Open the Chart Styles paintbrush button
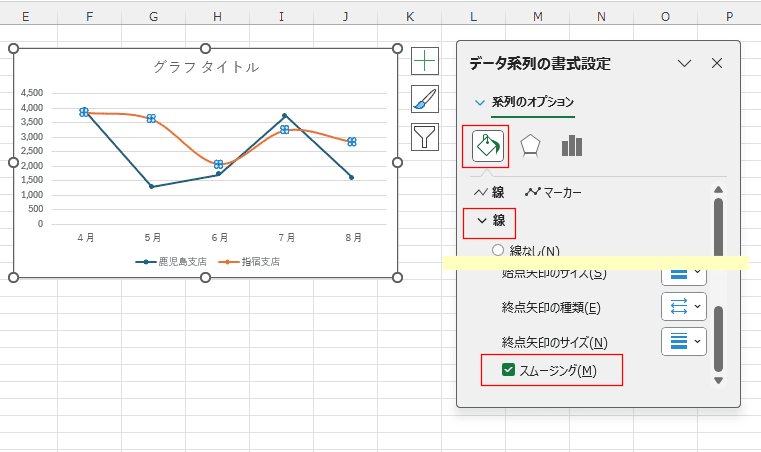The width and height of the screenshot is (761, 452). tap(425, 99)
